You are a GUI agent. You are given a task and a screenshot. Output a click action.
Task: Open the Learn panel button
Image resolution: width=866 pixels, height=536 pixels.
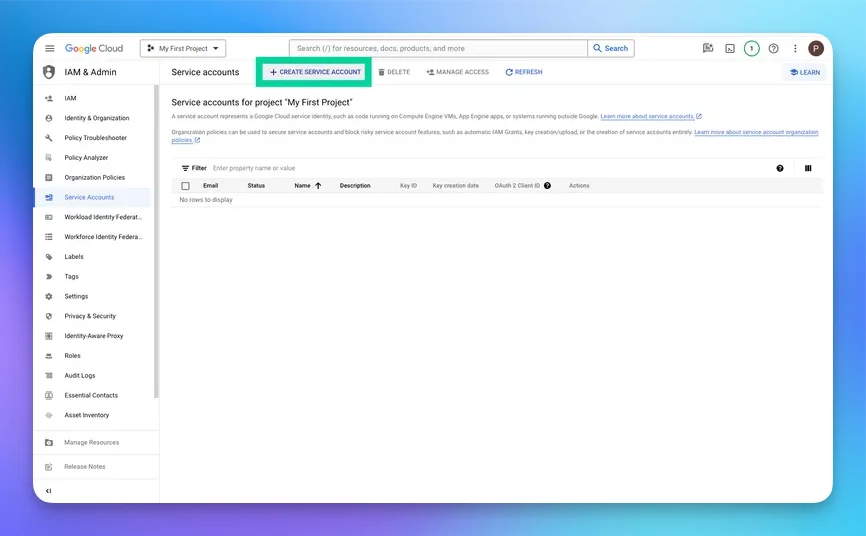click(805, 72)
